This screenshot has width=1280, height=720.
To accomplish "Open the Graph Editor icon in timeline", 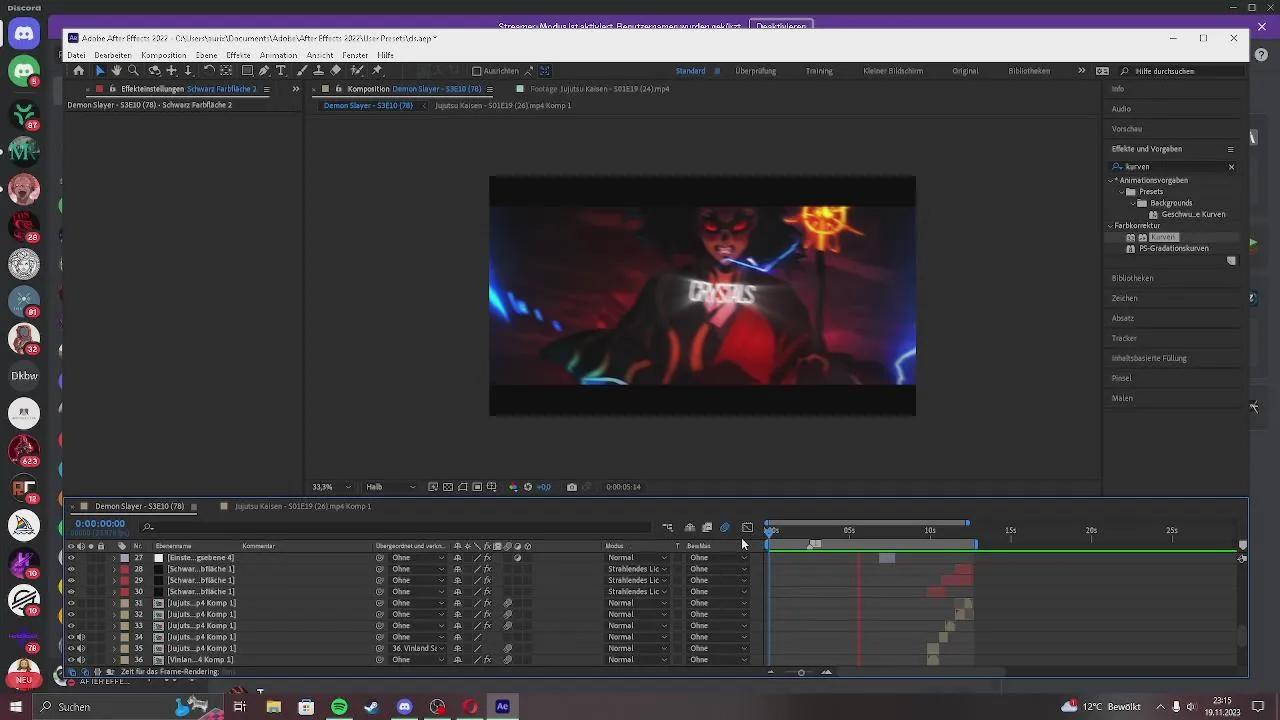I will point(747,527).
